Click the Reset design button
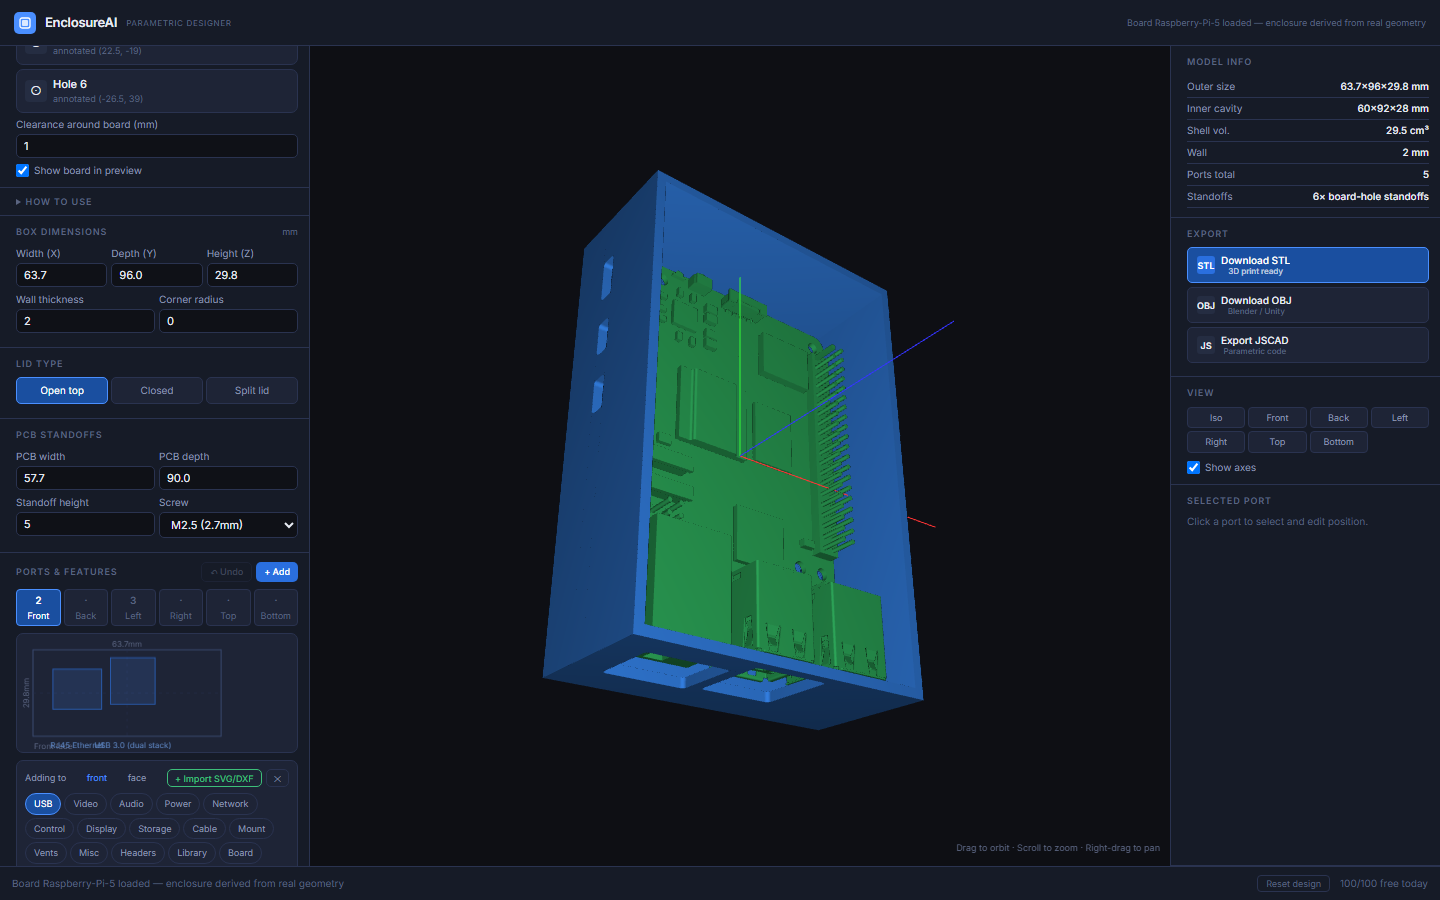 [1293, 883]
